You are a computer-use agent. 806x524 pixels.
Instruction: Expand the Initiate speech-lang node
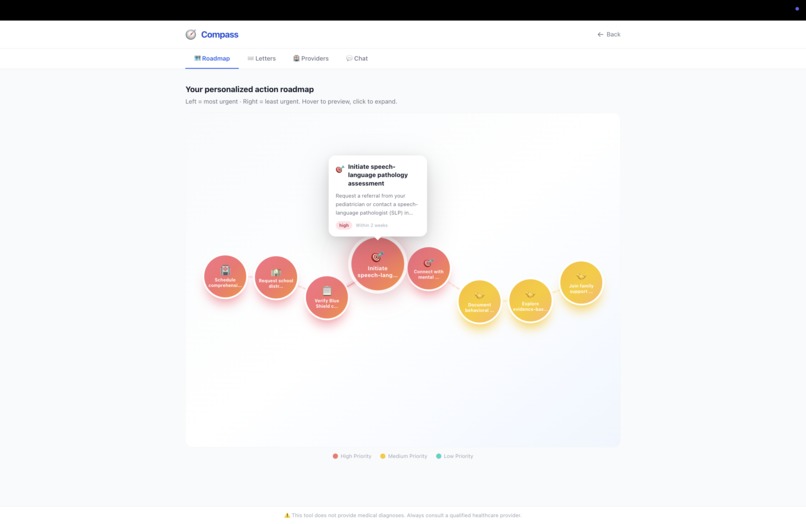coord(378,264)
